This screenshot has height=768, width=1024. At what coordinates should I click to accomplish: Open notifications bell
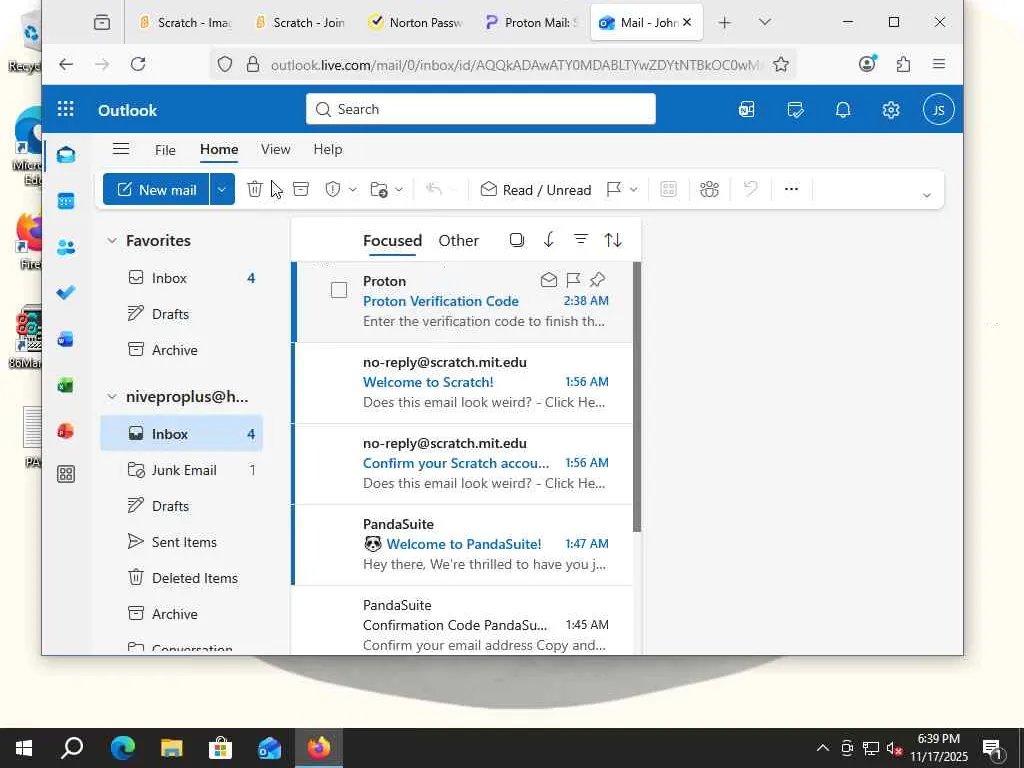tap(843, 109)
